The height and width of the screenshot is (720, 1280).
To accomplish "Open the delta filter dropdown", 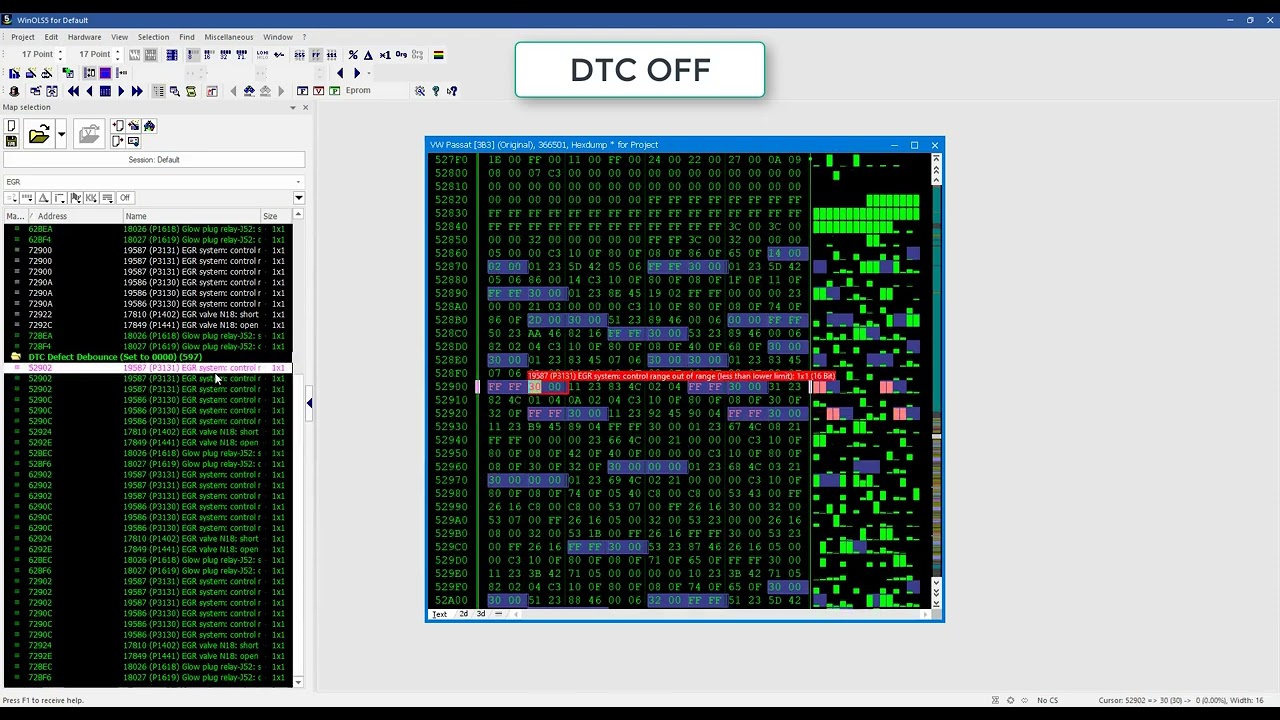I will pyautogui.click(x=43, y=198).
